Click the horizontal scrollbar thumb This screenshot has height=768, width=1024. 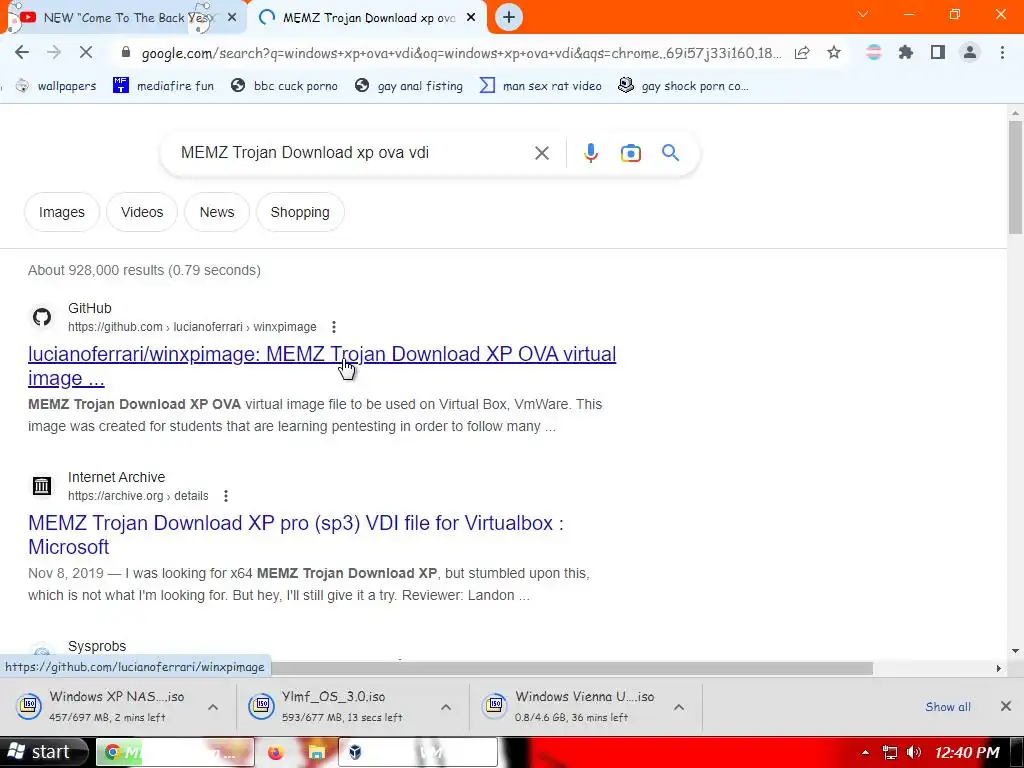pyautogui.click(x=571, y=668)
